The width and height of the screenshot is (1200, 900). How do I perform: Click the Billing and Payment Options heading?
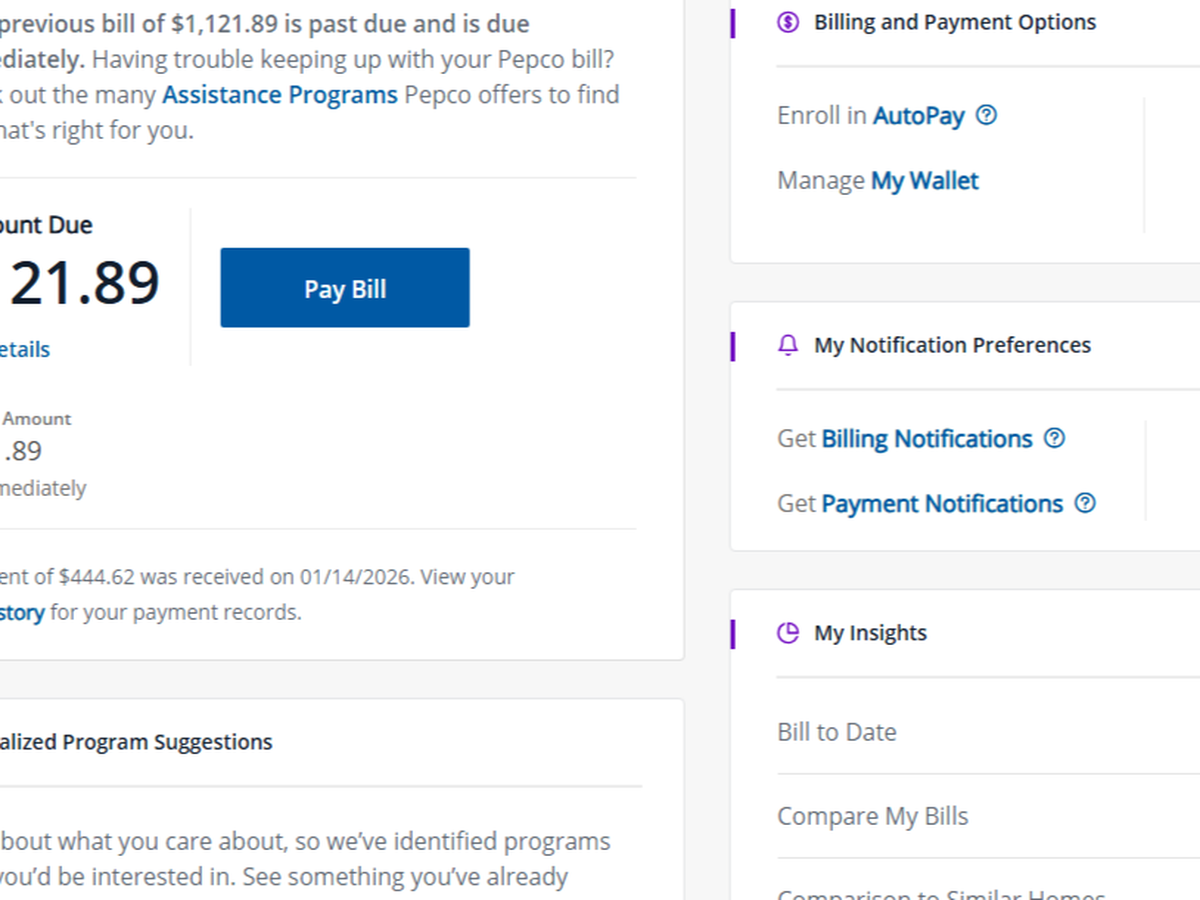pyautogui.click(x=954, y=22)
